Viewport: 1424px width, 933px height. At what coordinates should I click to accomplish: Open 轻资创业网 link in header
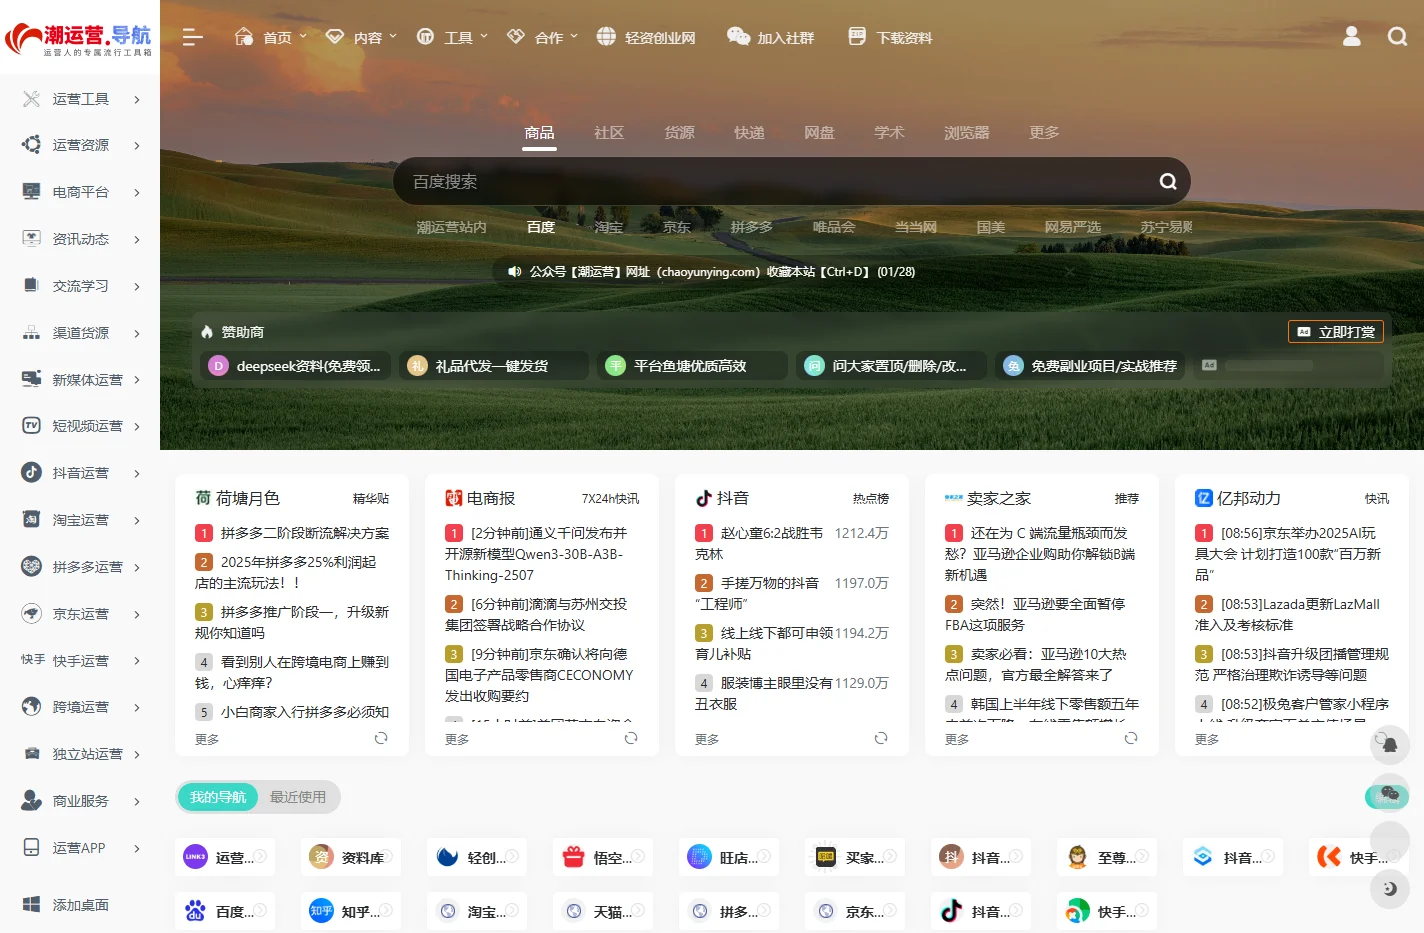click(646, 37)
